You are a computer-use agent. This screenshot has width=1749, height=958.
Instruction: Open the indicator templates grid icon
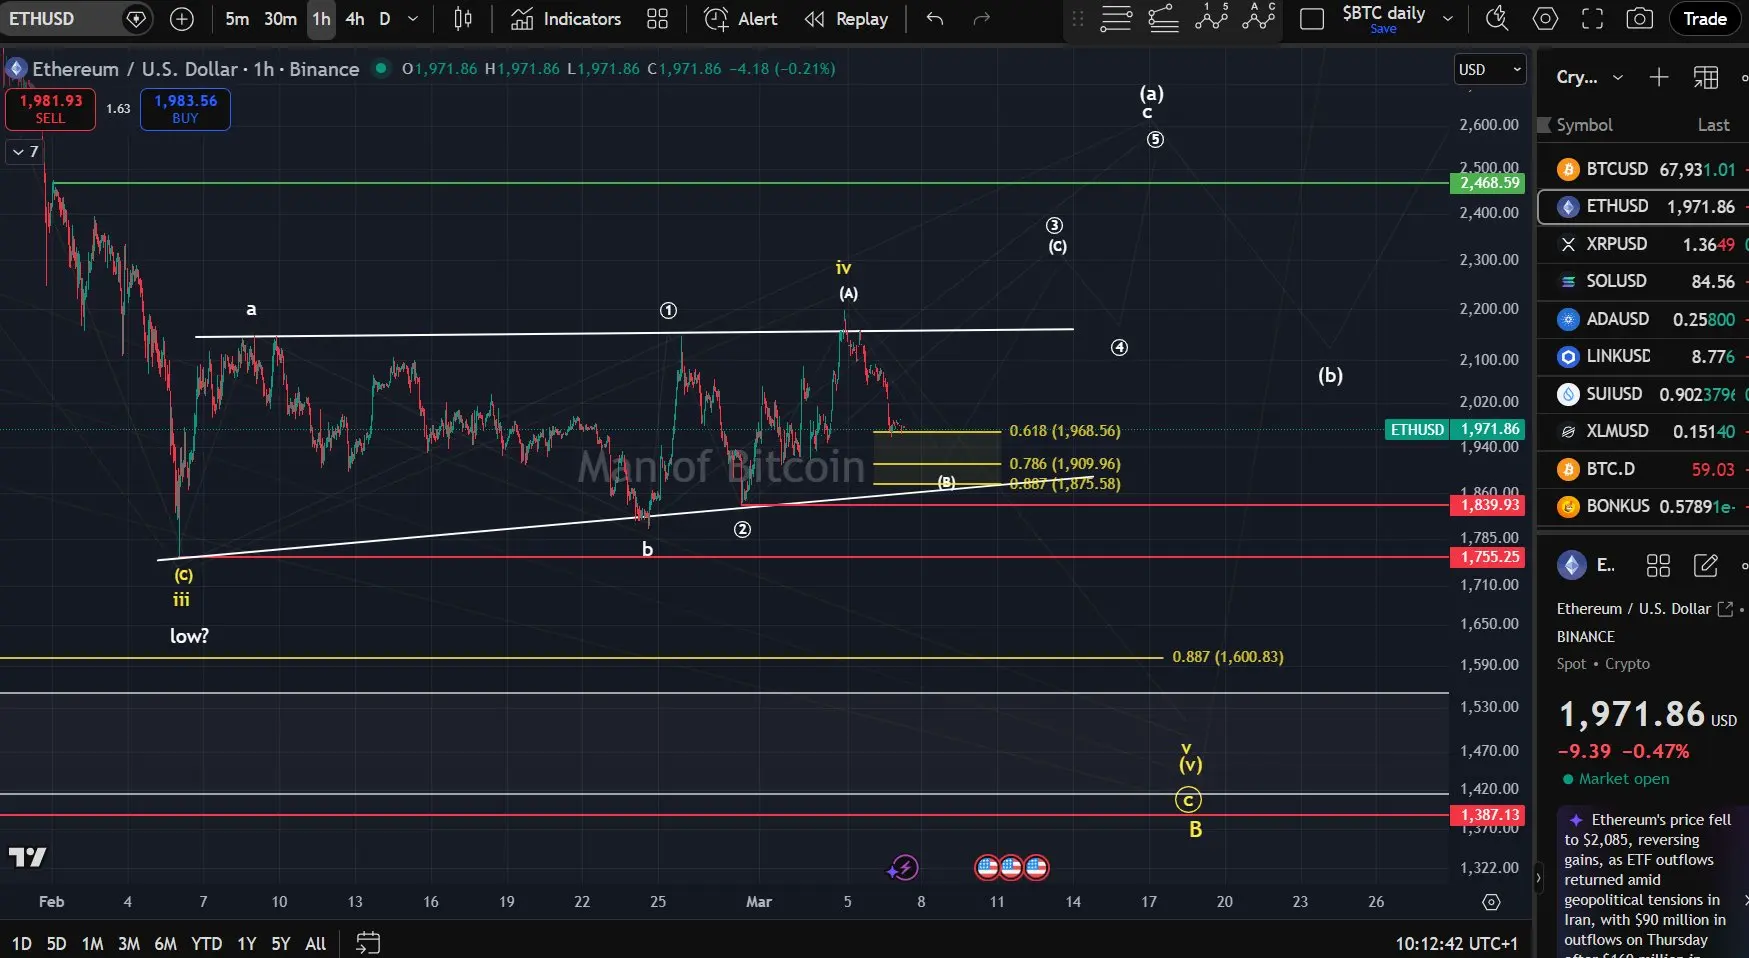point(657,19)
